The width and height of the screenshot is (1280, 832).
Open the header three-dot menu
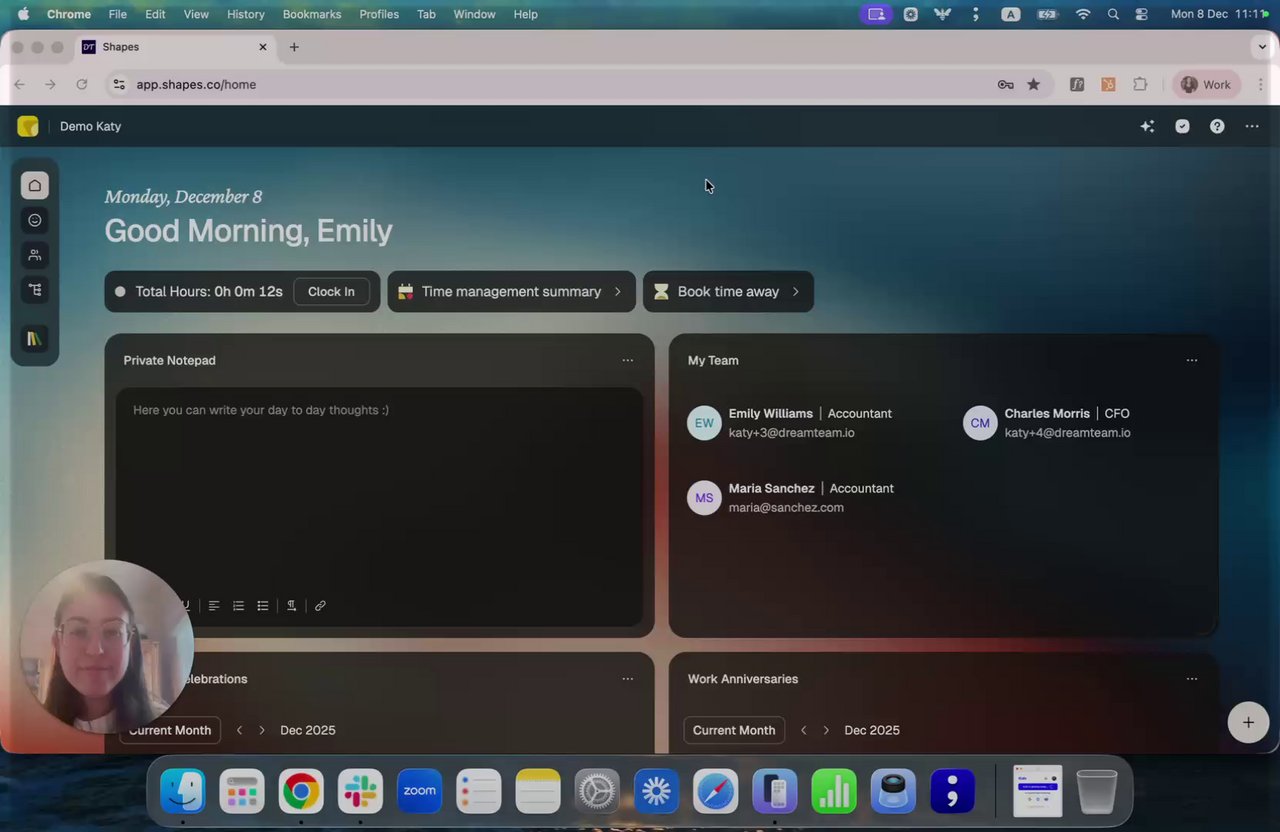1252,126
